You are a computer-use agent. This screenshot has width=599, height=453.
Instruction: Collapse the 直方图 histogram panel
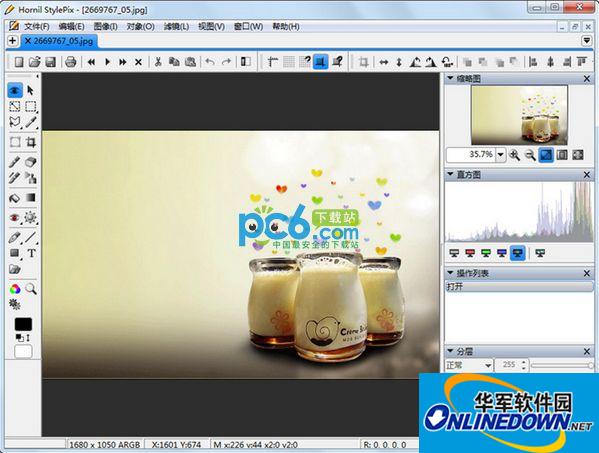pyautogui.click(x=450, y=175)
